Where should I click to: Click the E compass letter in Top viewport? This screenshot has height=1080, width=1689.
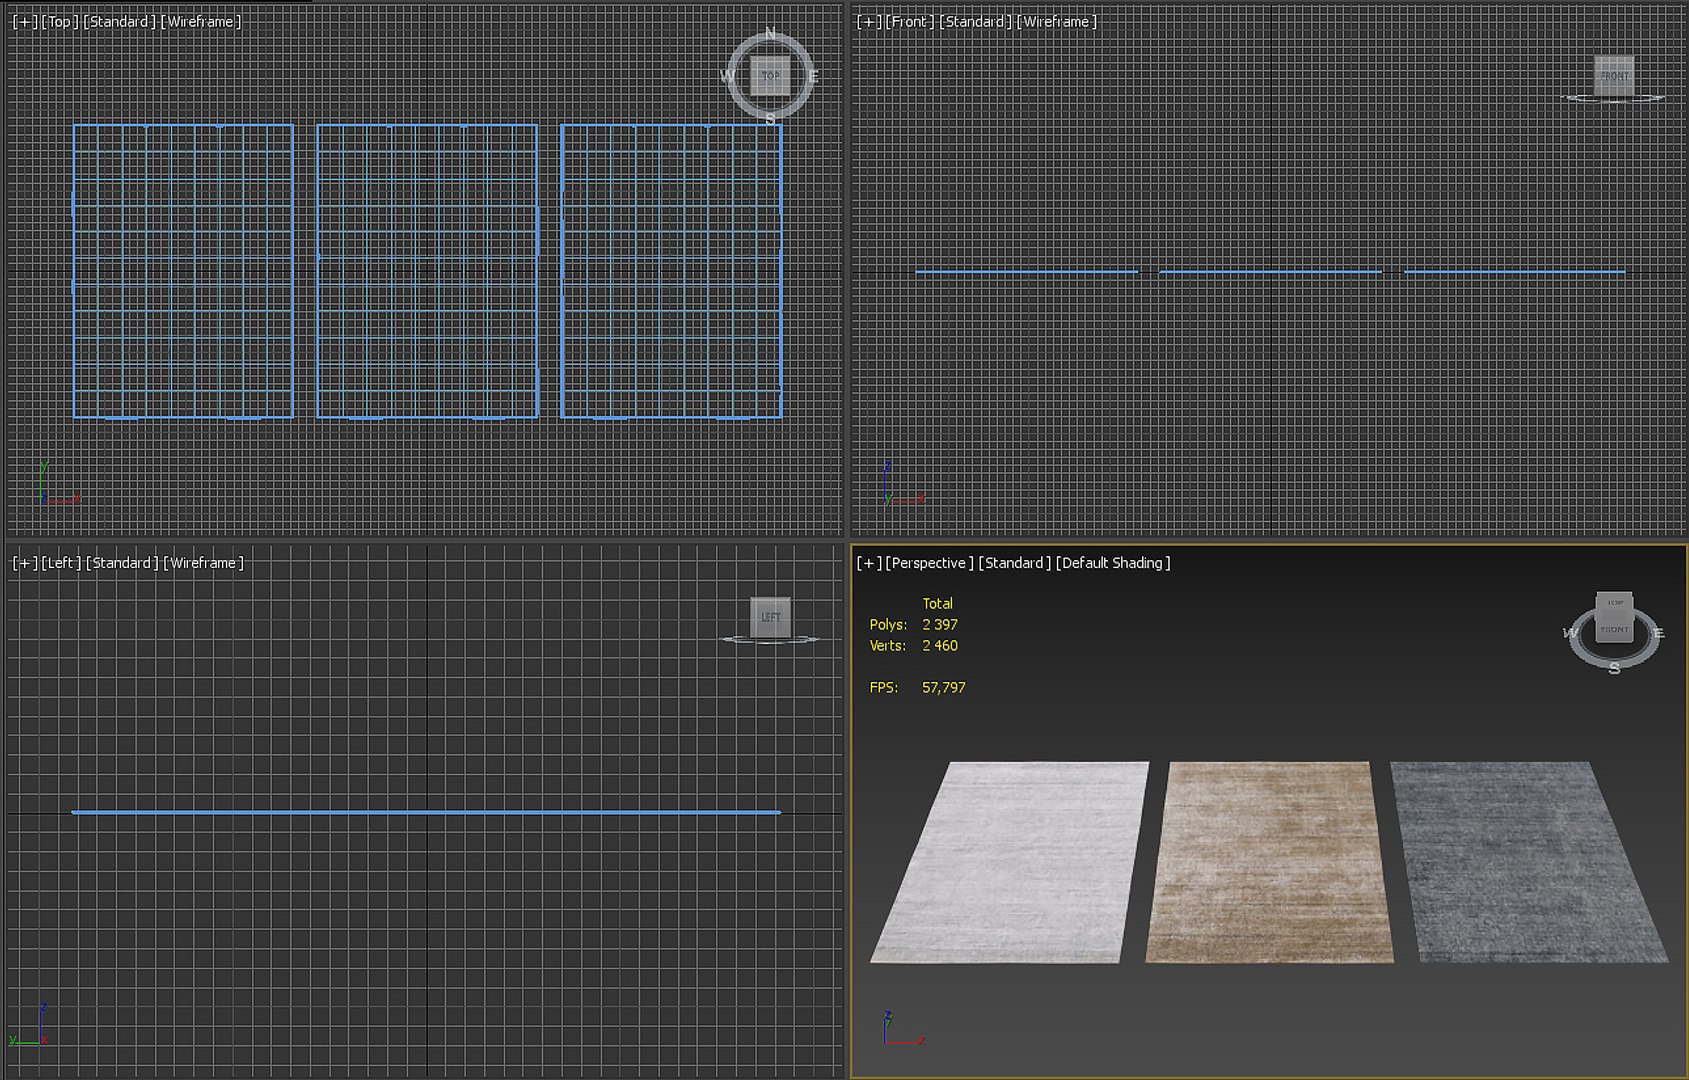tap(813, 76)
